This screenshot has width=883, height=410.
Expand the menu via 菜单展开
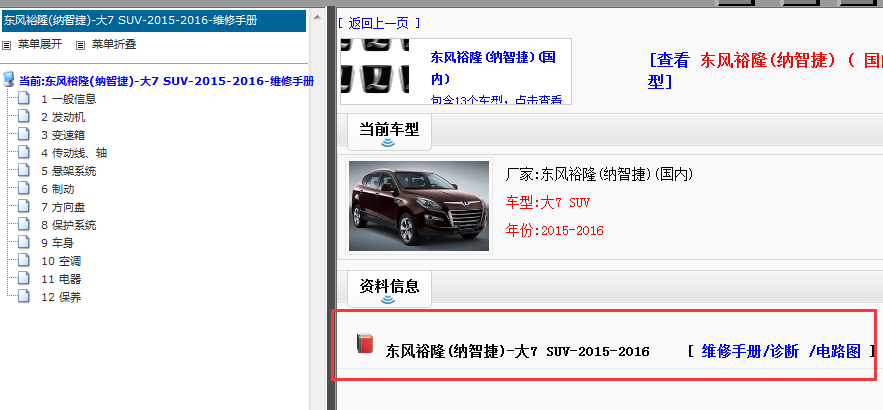click(40, 44)
